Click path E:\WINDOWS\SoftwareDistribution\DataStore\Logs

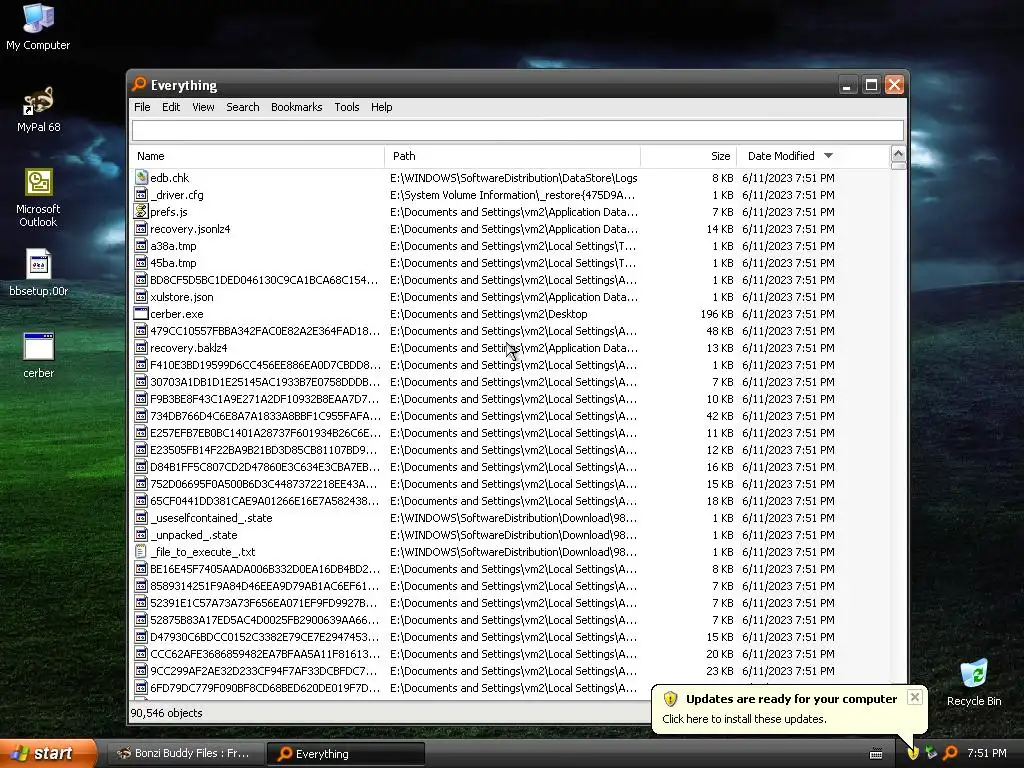pyautogui.click(x=514, y=178)
